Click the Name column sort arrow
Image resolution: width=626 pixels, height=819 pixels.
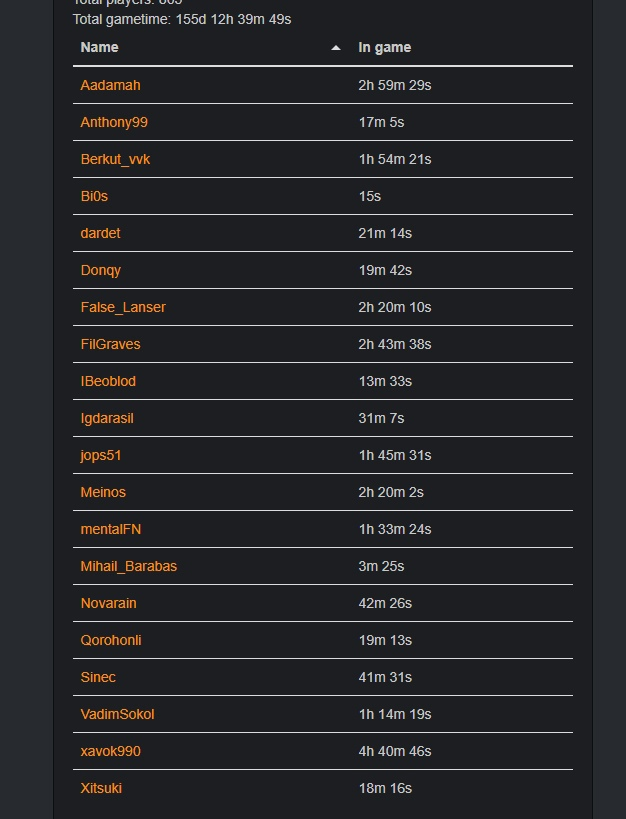tap(336, 48)
